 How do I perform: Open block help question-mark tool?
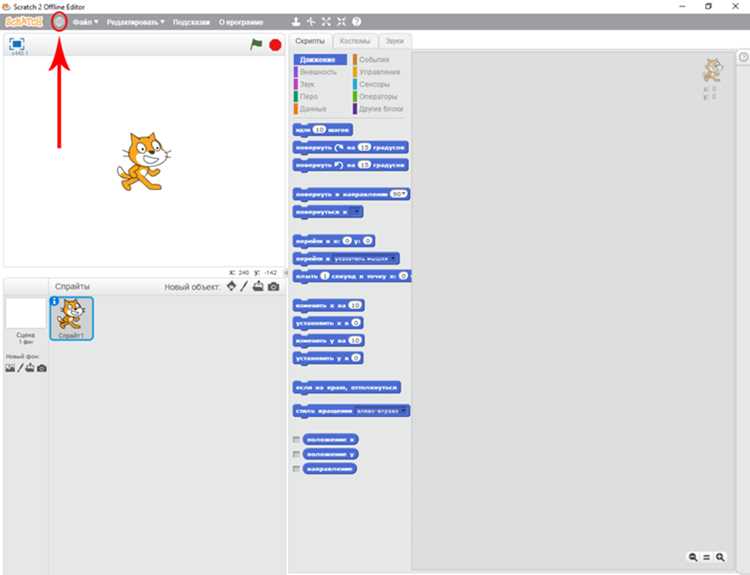coord(356,22)
